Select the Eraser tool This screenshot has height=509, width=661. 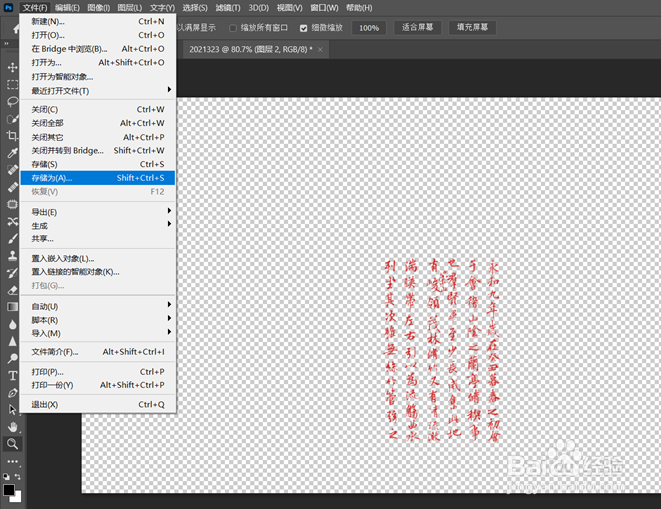12,290
